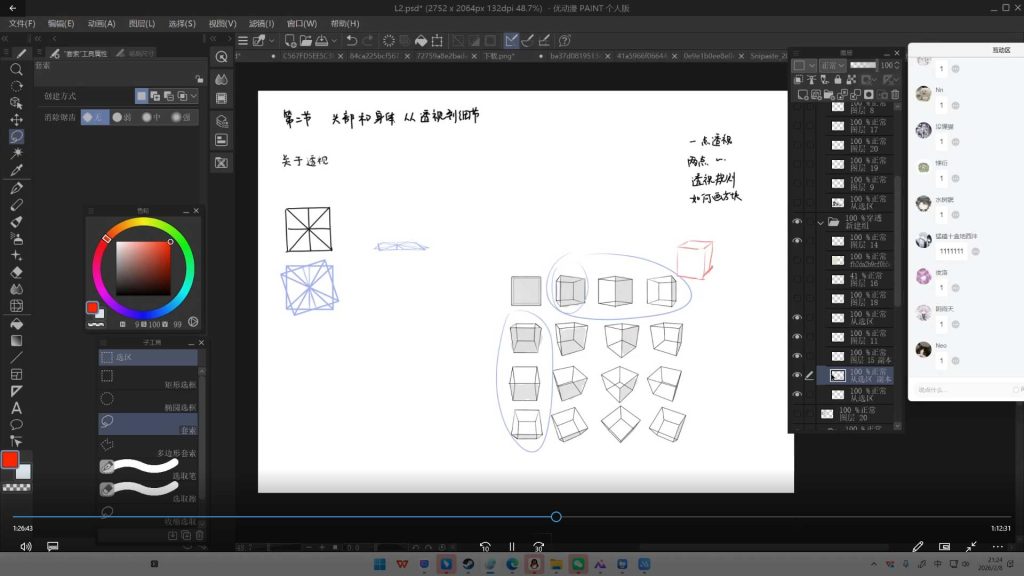Click the Redo icon in command bar
This screenshot has width=1024, height=576.
[366, 40]
